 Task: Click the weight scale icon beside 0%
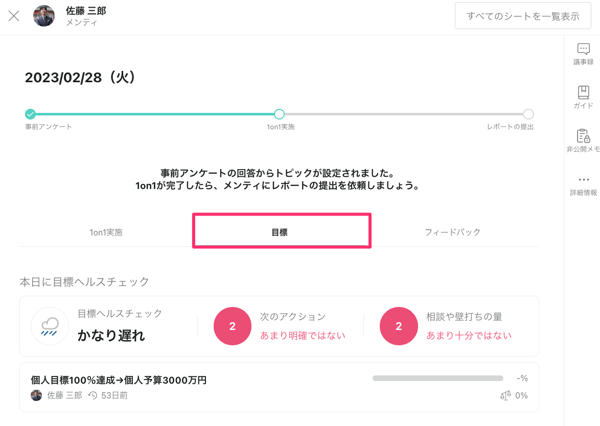coord(505,396)
